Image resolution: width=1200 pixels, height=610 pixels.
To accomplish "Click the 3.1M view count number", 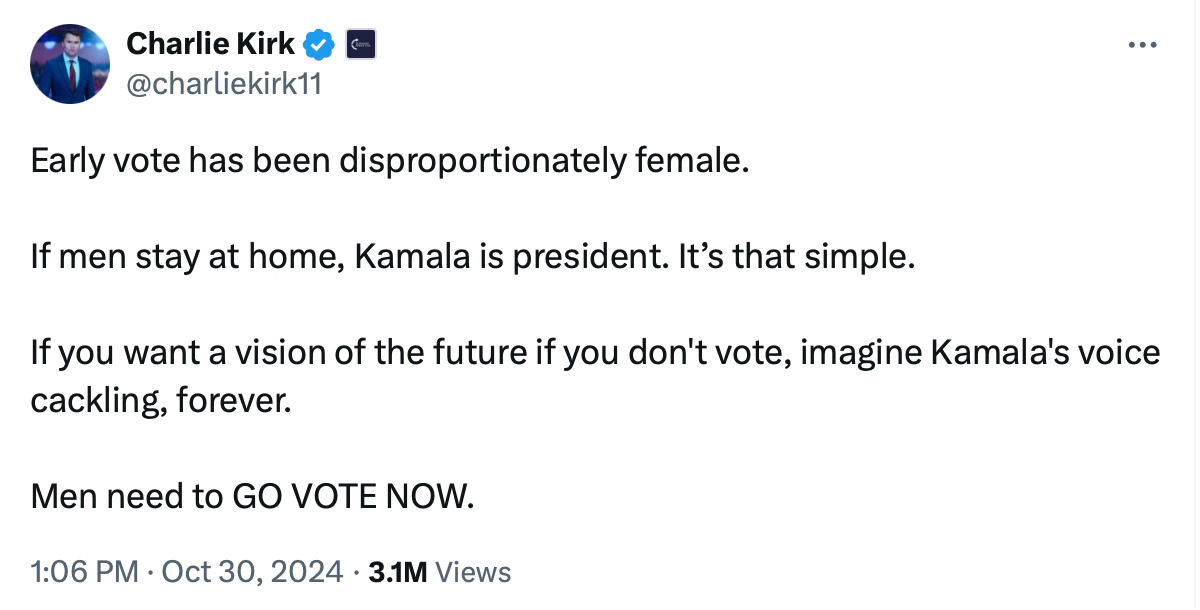I will coord(398,572).
